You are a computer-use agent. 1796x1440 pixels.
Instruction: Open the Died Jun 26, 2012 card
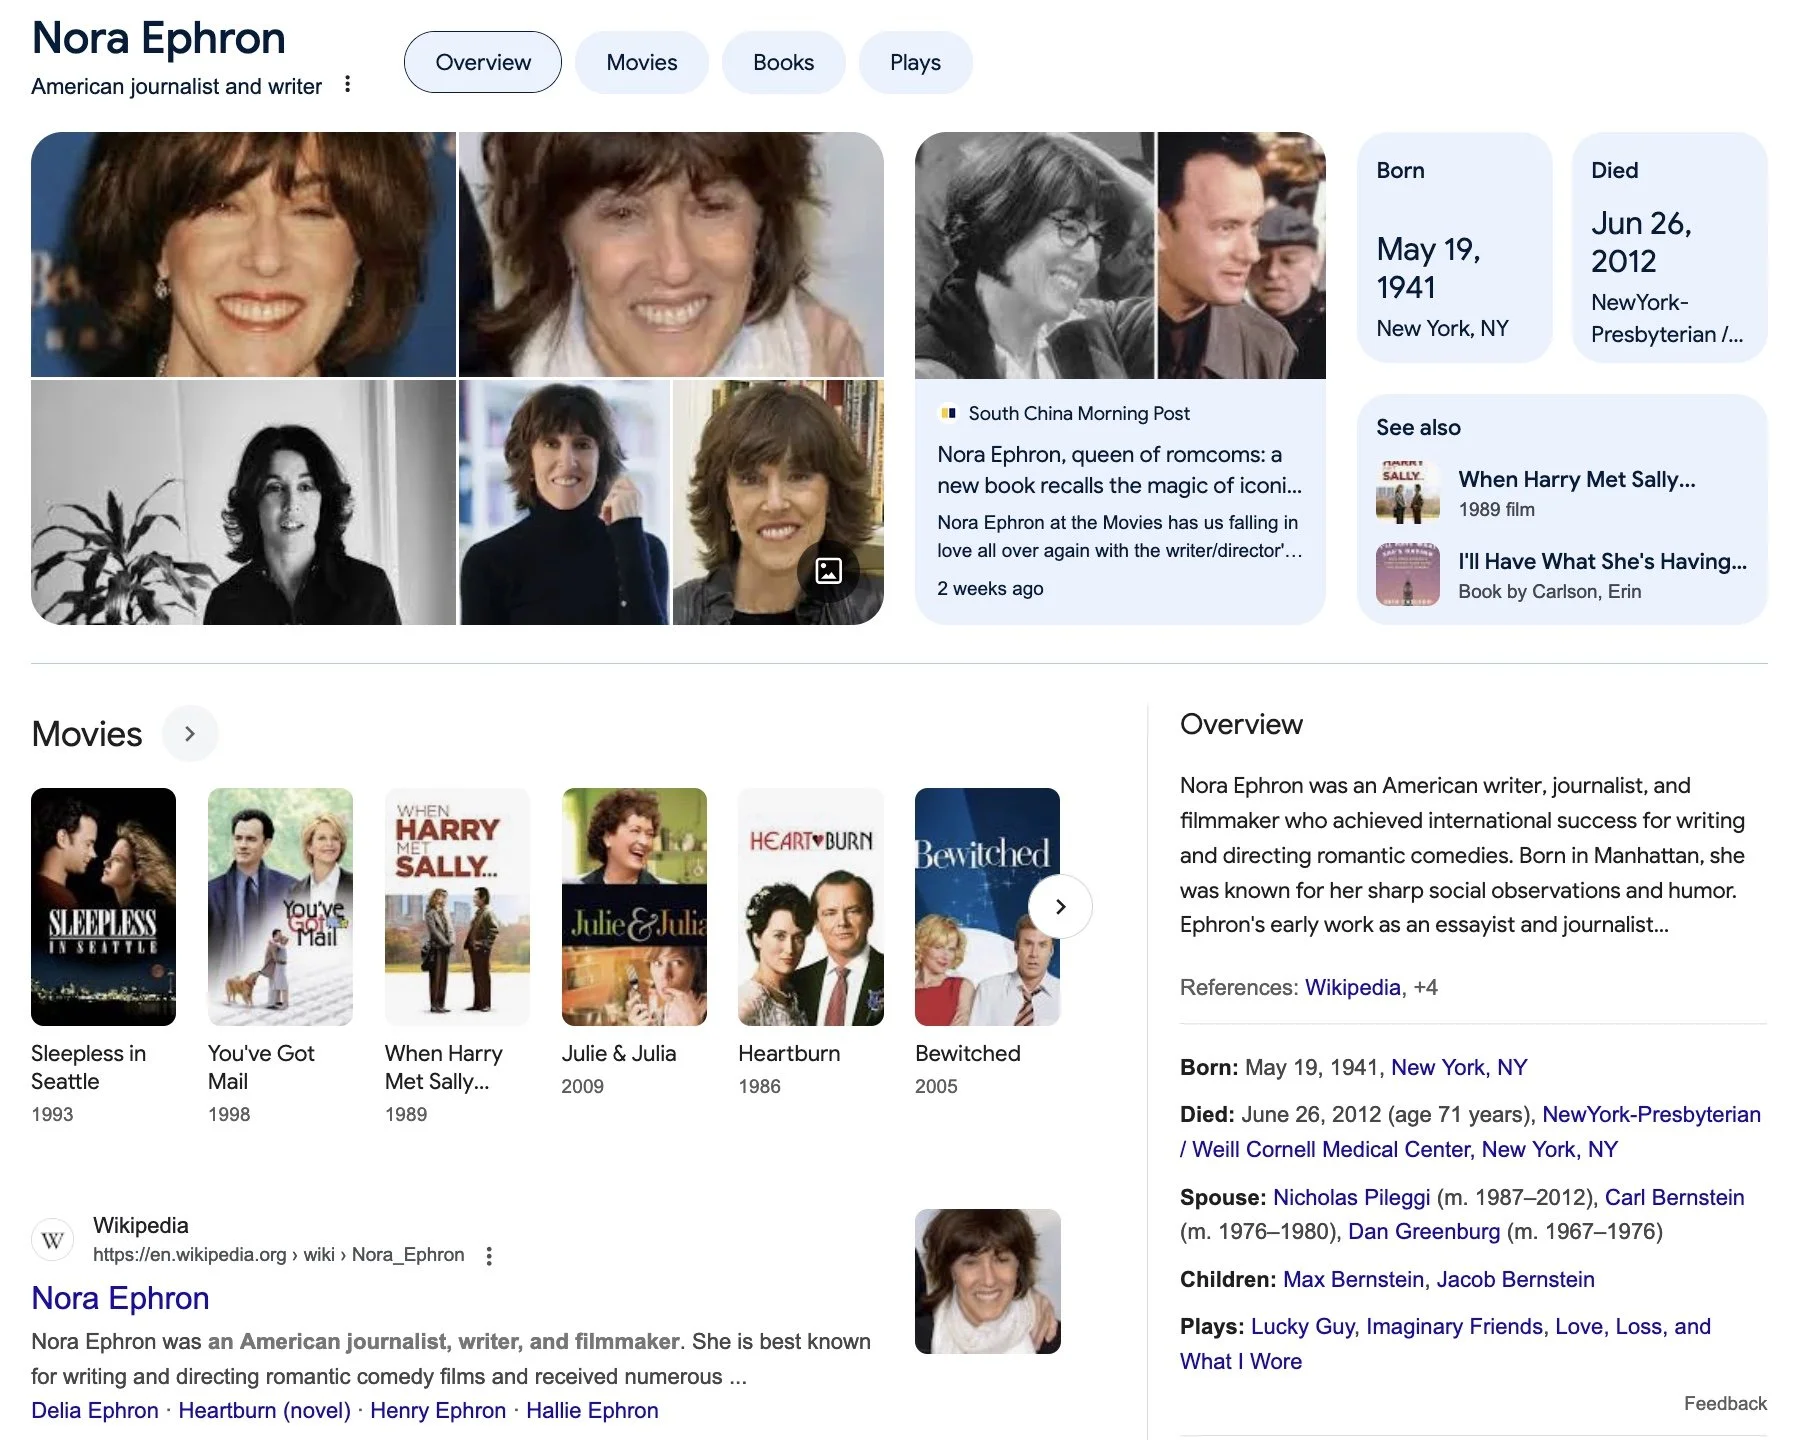(x=1669, y=247)
